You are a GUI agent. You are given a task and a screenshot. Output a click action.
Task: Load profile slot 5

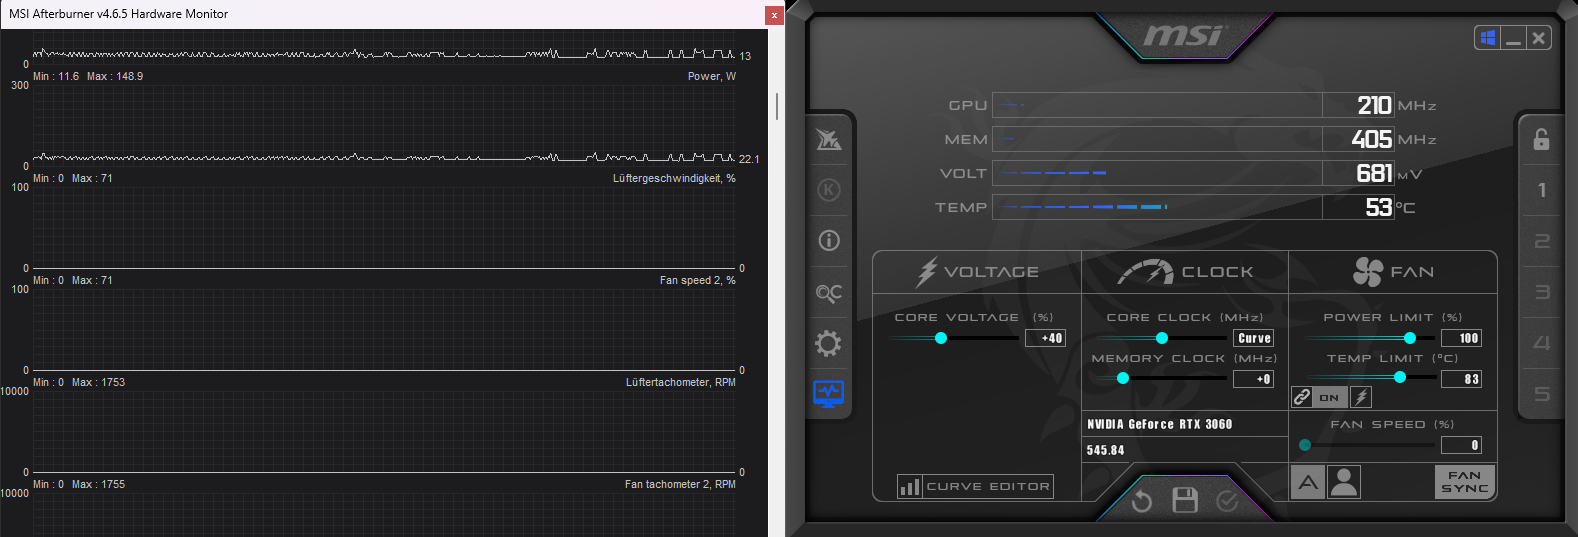pyautogui.click(x=1542, y=394)
